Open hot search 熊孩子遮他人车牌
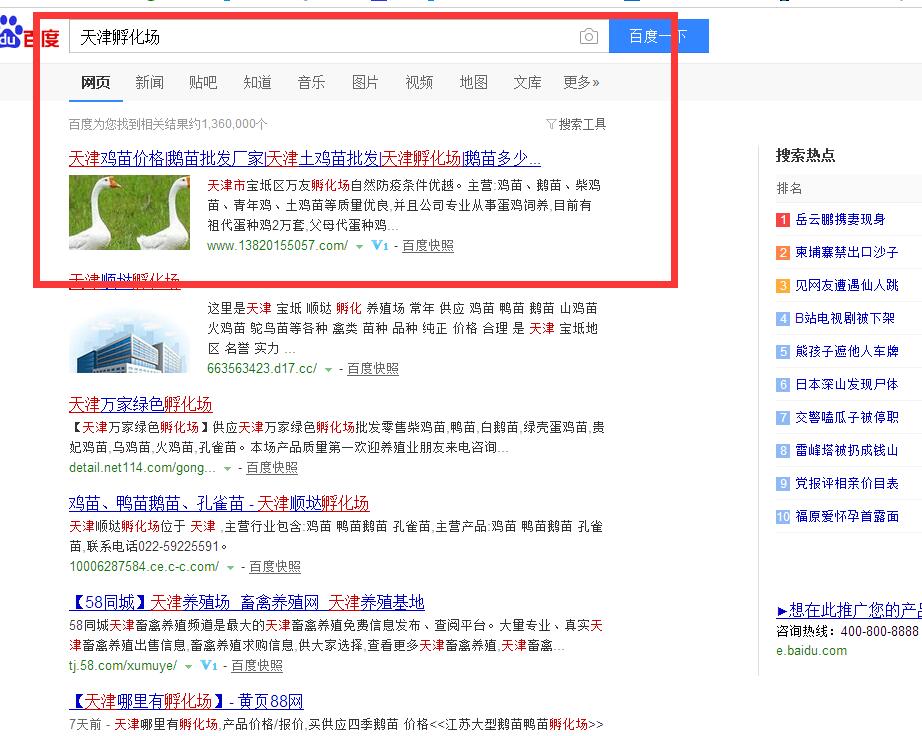This screenshot has height=736, width=922. (847, 352)
